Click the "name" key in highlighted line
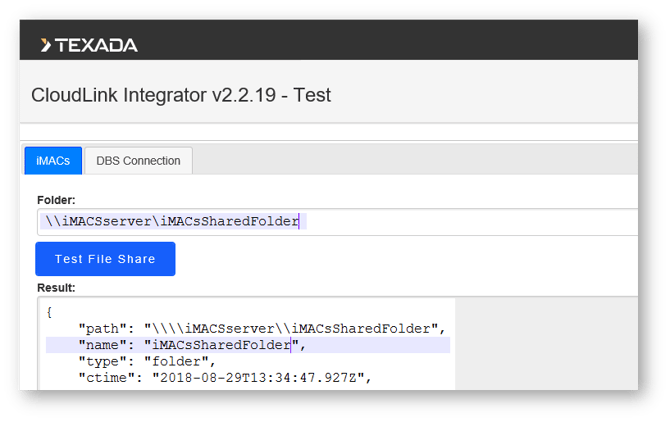670x422 pixels. pyautogui.click(x=102, y=345)
